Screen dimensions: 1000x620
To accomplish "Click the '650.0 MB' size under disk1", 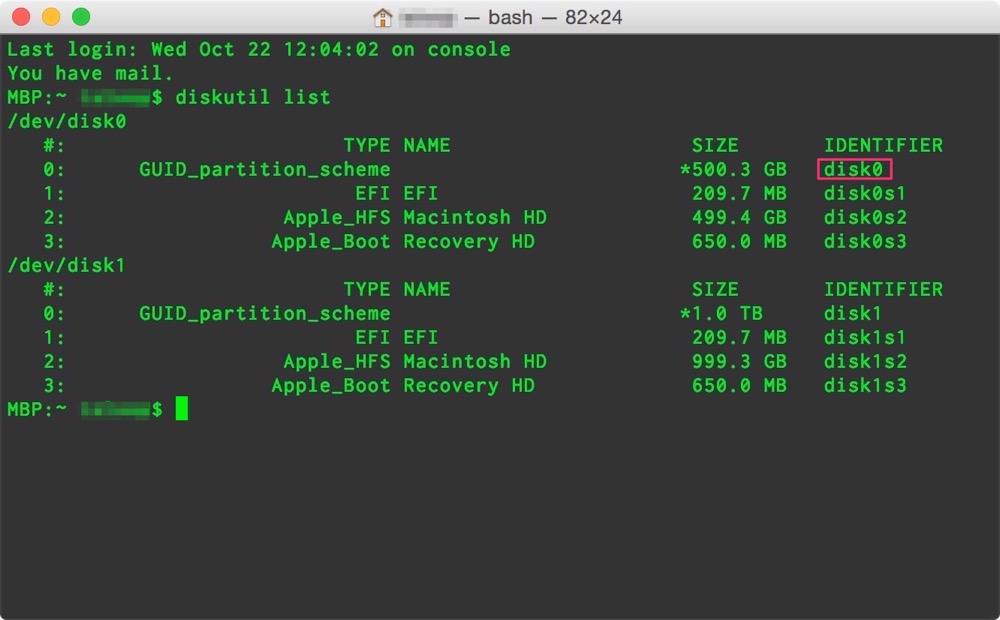I will [739, 385].
